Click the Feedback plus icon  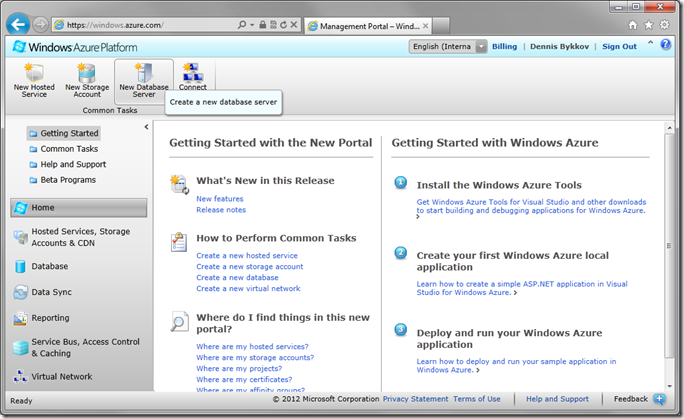(661, 399)
